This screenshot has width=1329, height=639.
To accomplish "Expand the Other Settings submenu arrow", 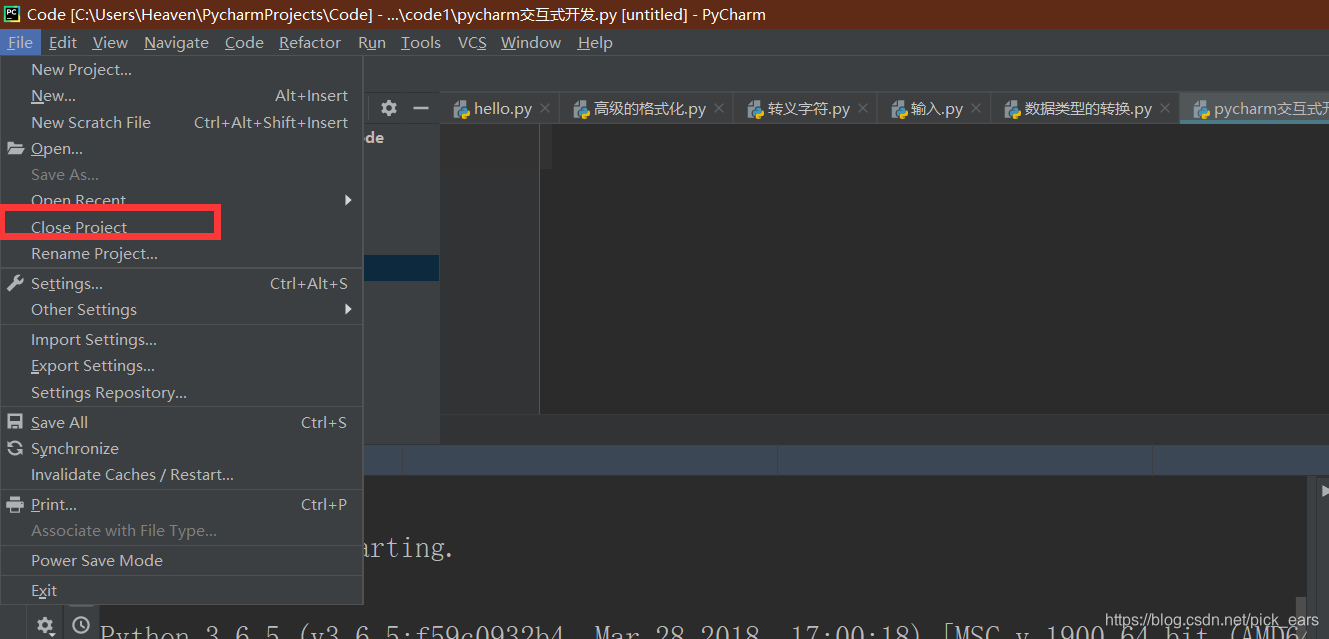I will click(348, 310).
